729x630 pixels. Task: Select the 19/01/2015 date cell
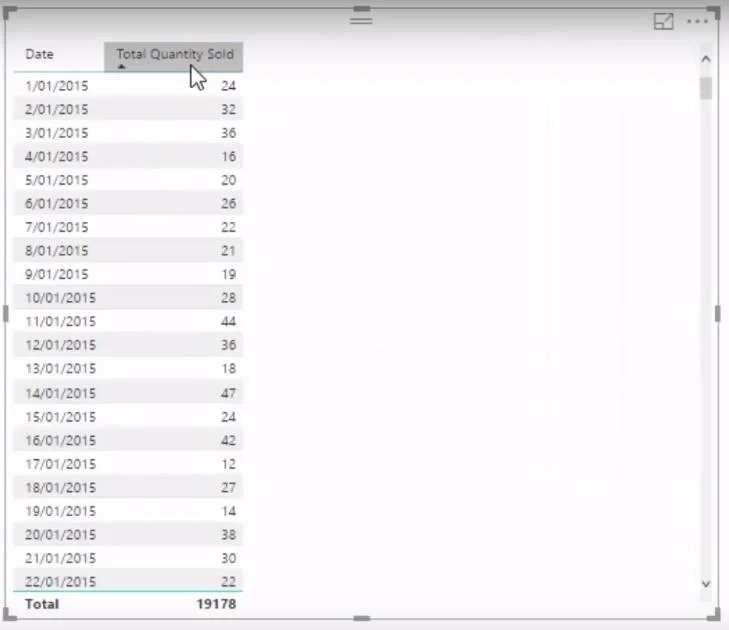pos(60,511)
